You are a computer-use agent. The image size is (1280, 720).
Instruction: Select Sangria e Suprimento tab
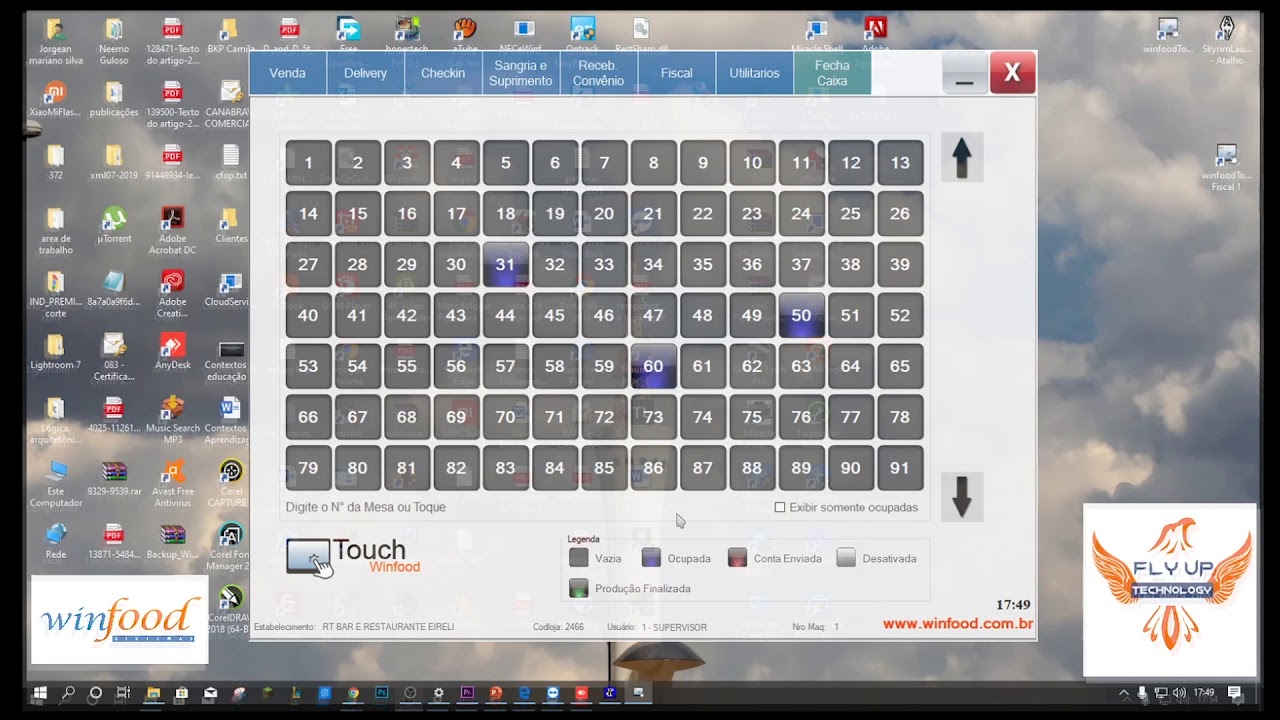[521, 73]
